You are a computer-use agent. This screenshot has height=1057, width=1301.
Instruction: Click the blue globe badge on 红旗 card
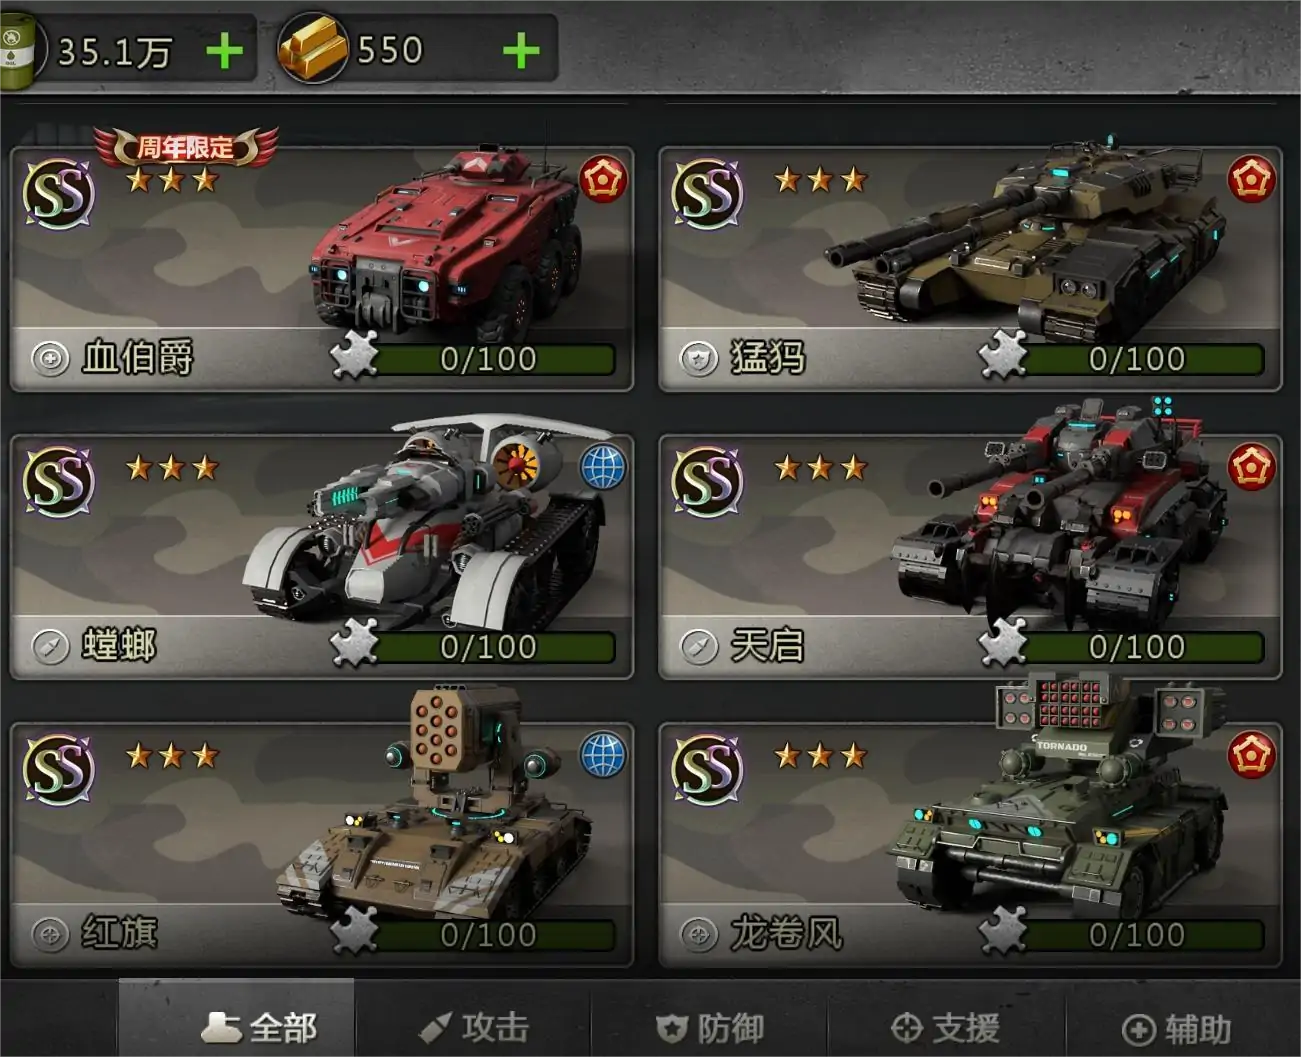(604, 755)
